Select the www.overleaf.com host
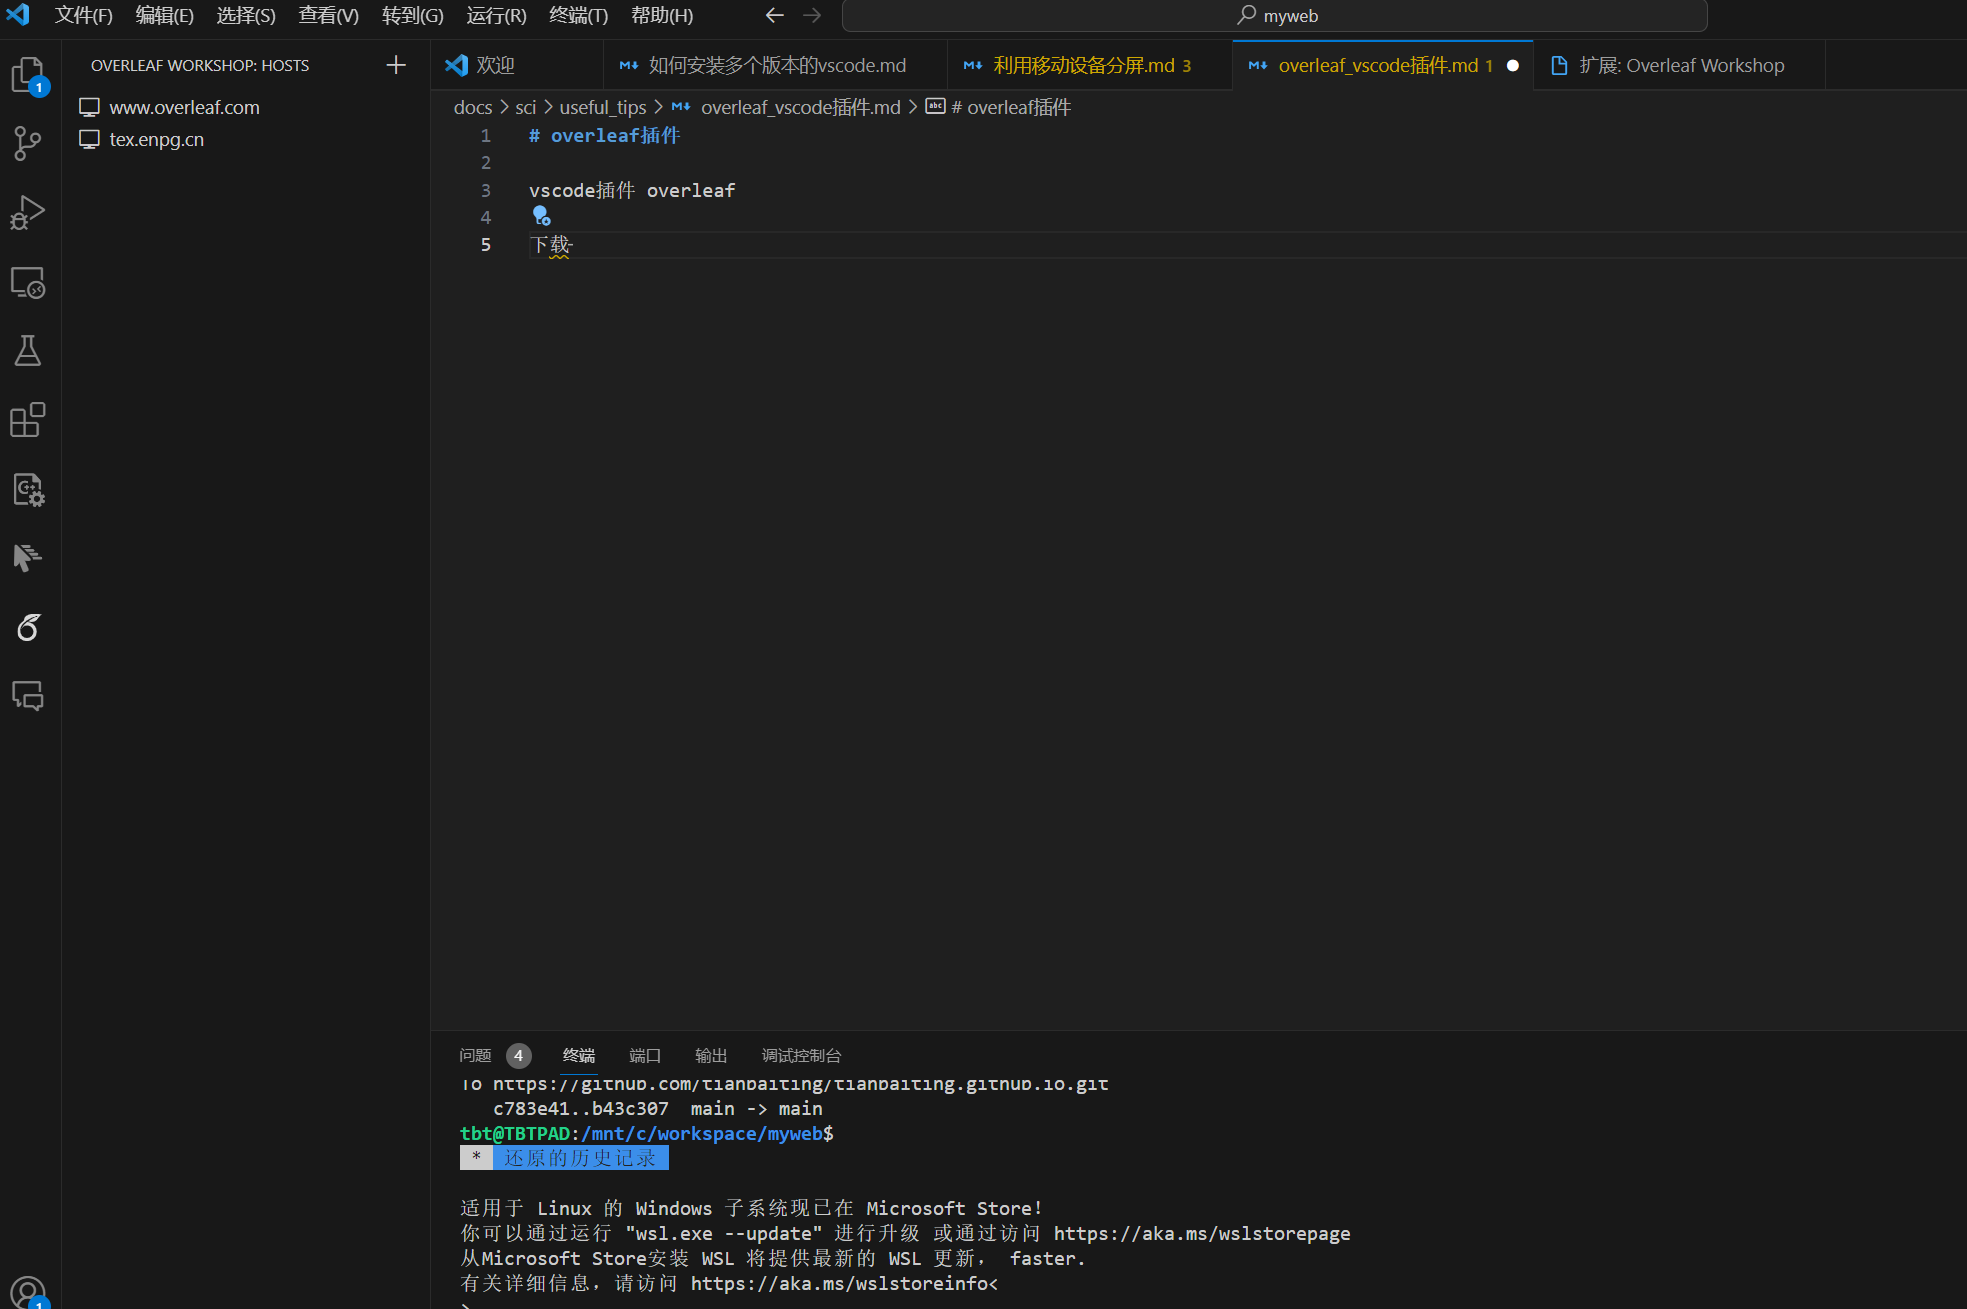 coord(184,107)
